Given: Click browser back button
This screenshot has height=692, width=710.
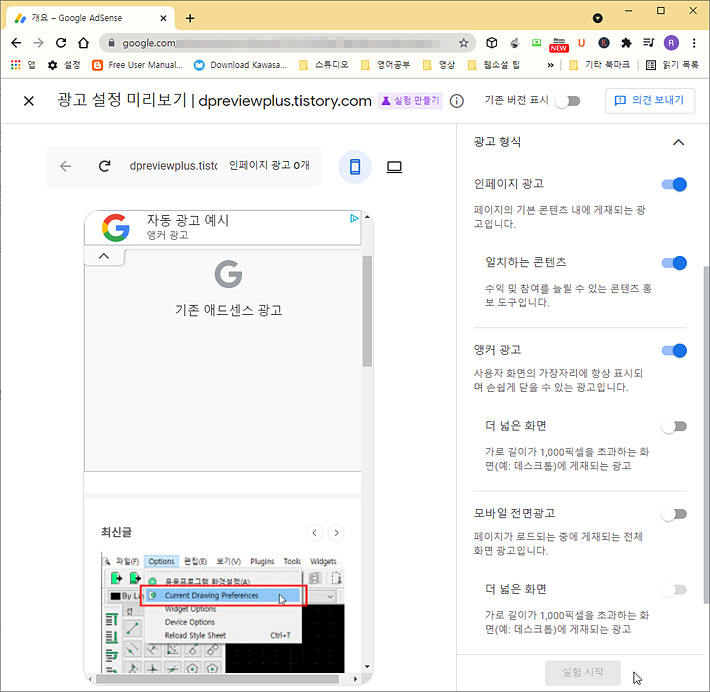Looking at the screenshot, I should coord(16,43).
